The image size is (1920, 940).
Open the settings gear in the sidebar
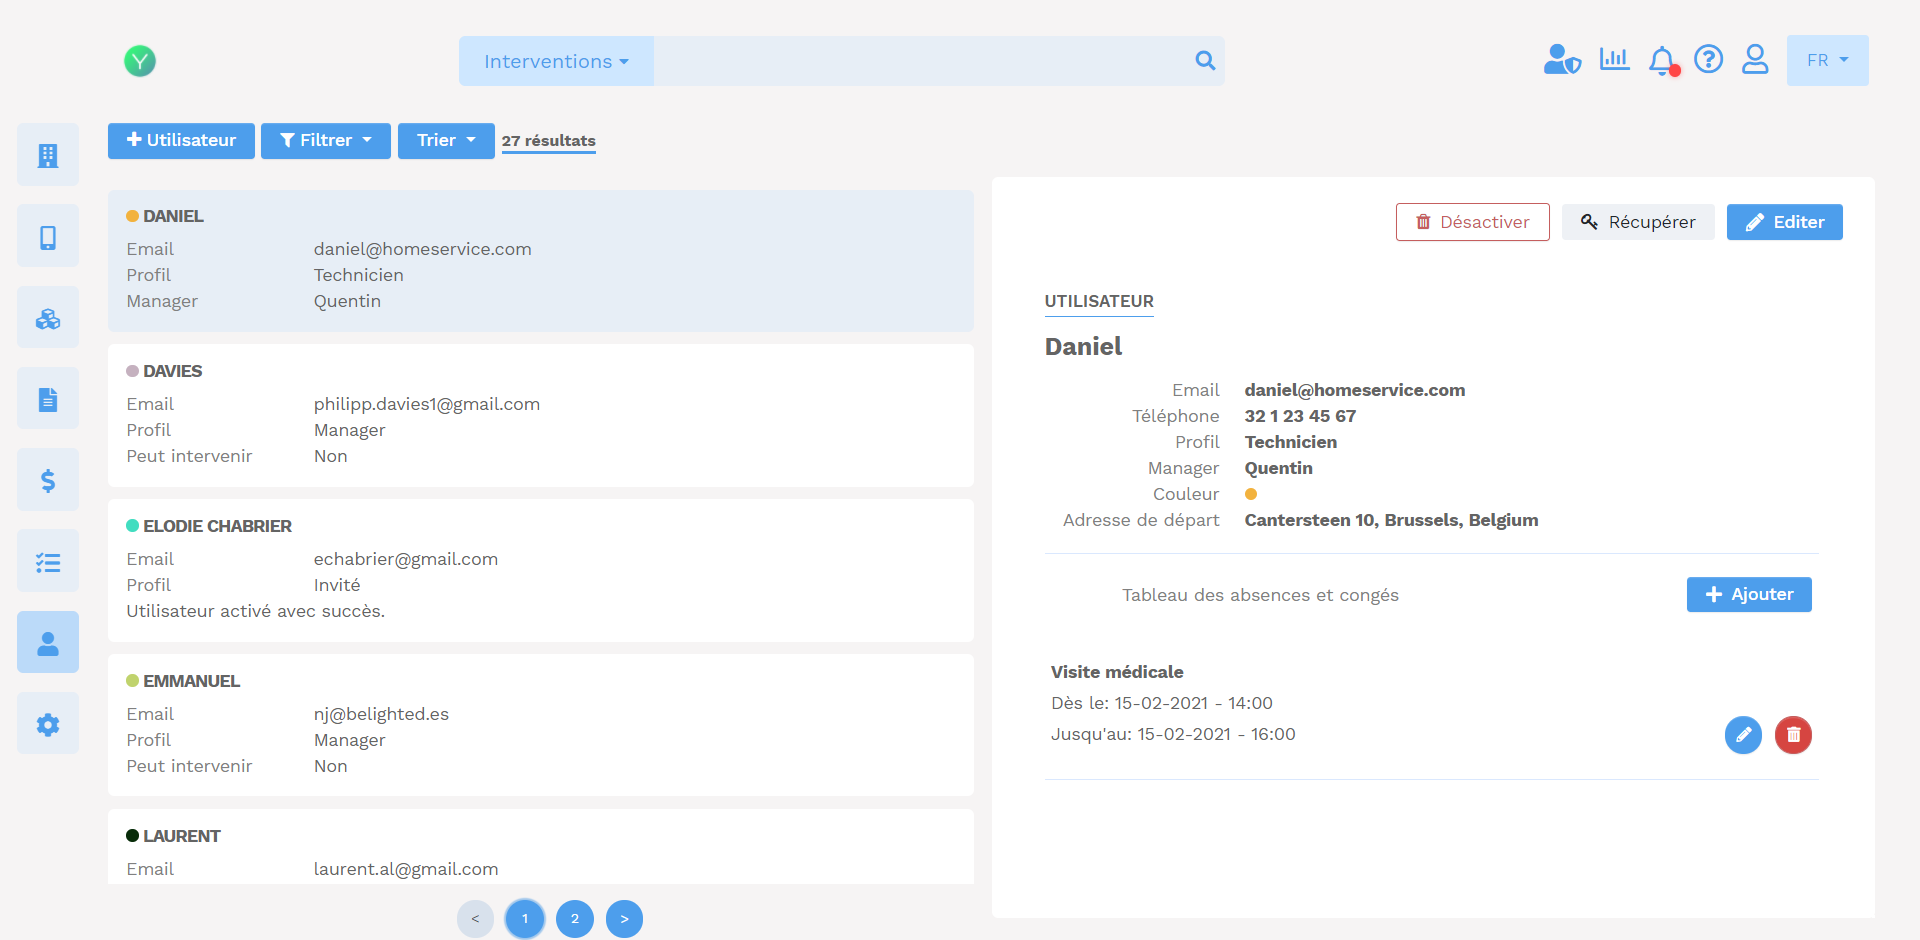click(47, 723)
